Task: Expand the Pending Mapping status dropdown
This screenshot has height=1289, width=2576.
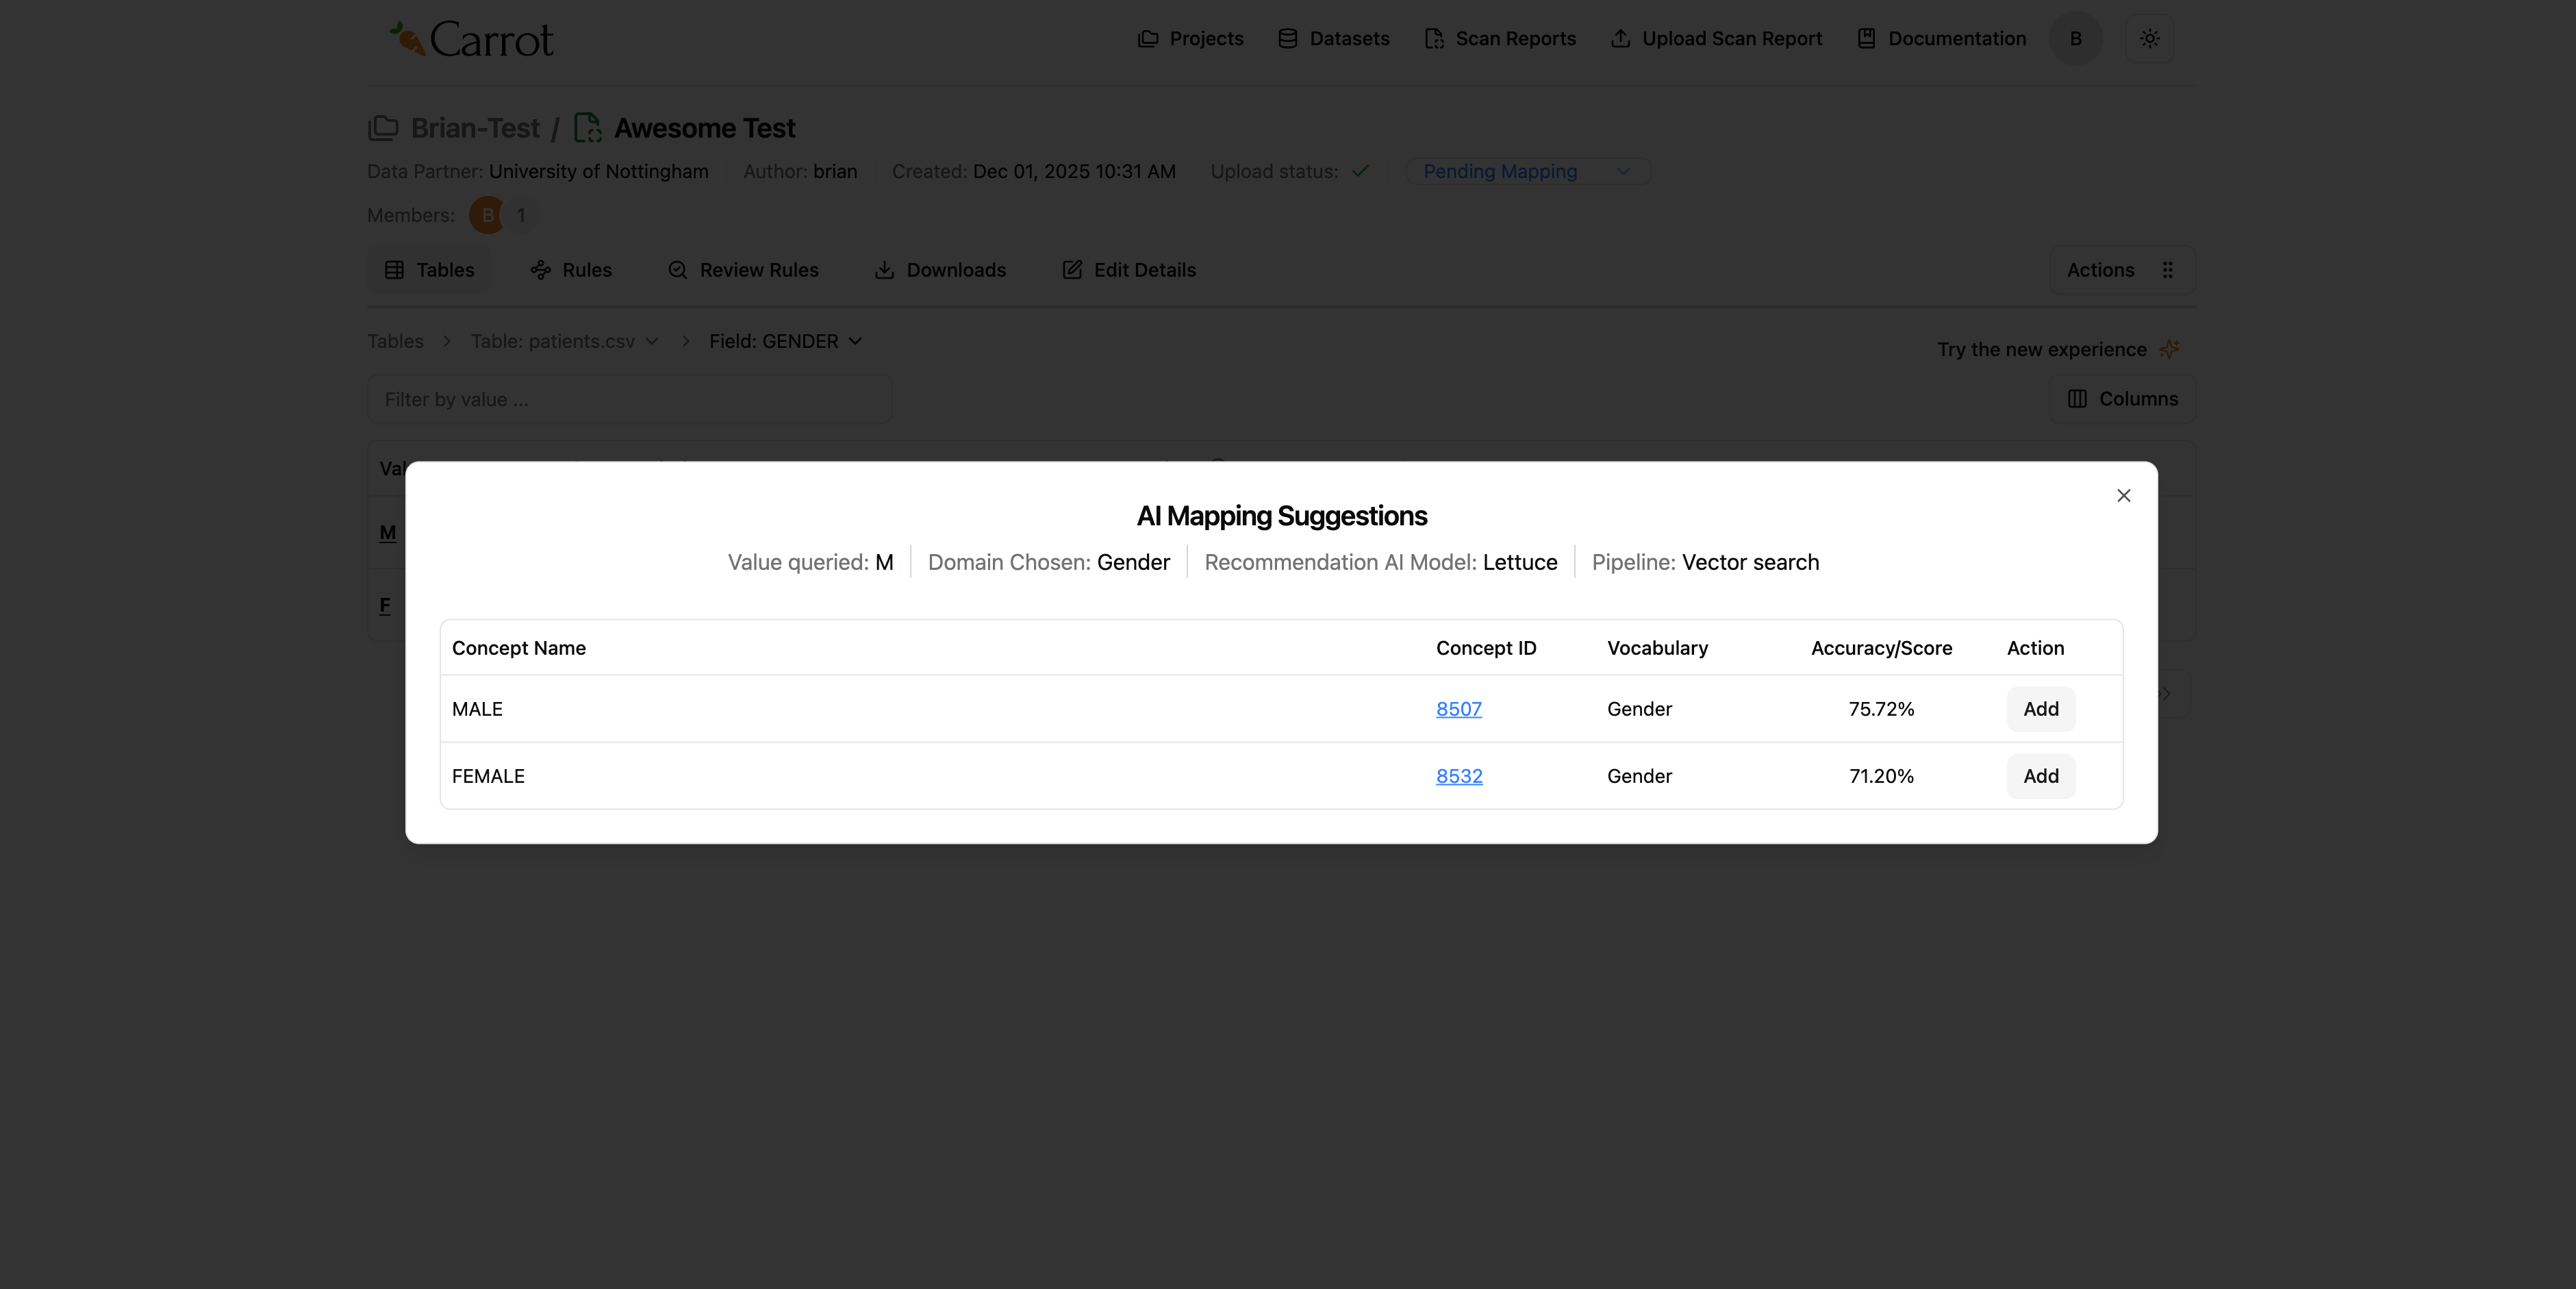Action: click(1527, 172)
